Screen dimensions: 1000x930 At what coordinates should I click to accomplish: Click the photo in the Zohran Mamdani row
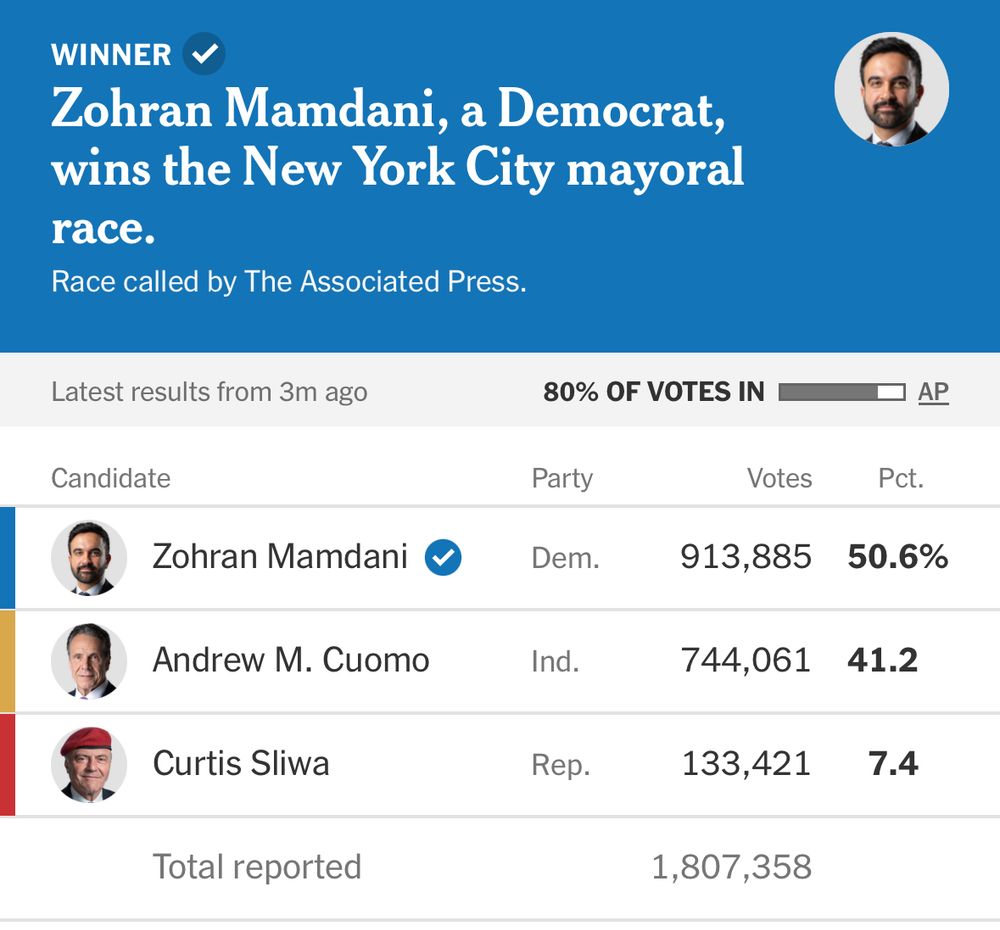(89, 558)
